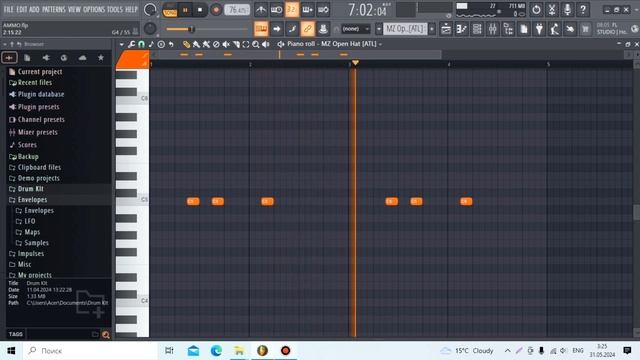Image resolution: width=640 pixels, height=360 pixels.
Task: Open the mixer window icon
Action: [493, 29]
